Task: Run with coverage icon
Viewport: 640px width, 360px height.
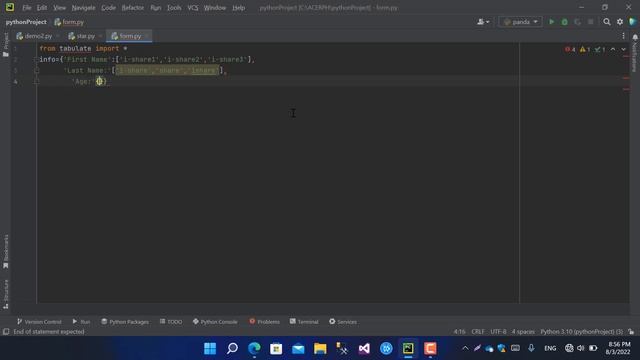Action: pos(578,22)
